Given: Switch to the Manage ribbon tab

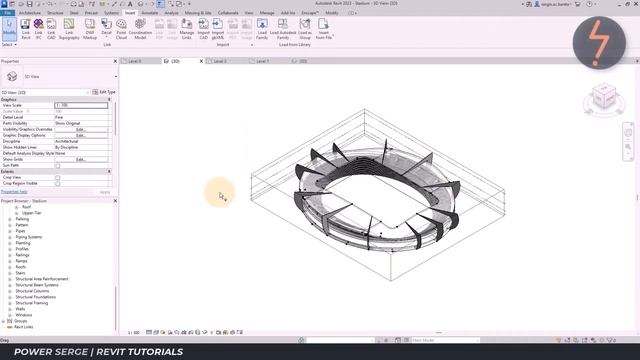Looking at the screenshot, I should [267, 13].
